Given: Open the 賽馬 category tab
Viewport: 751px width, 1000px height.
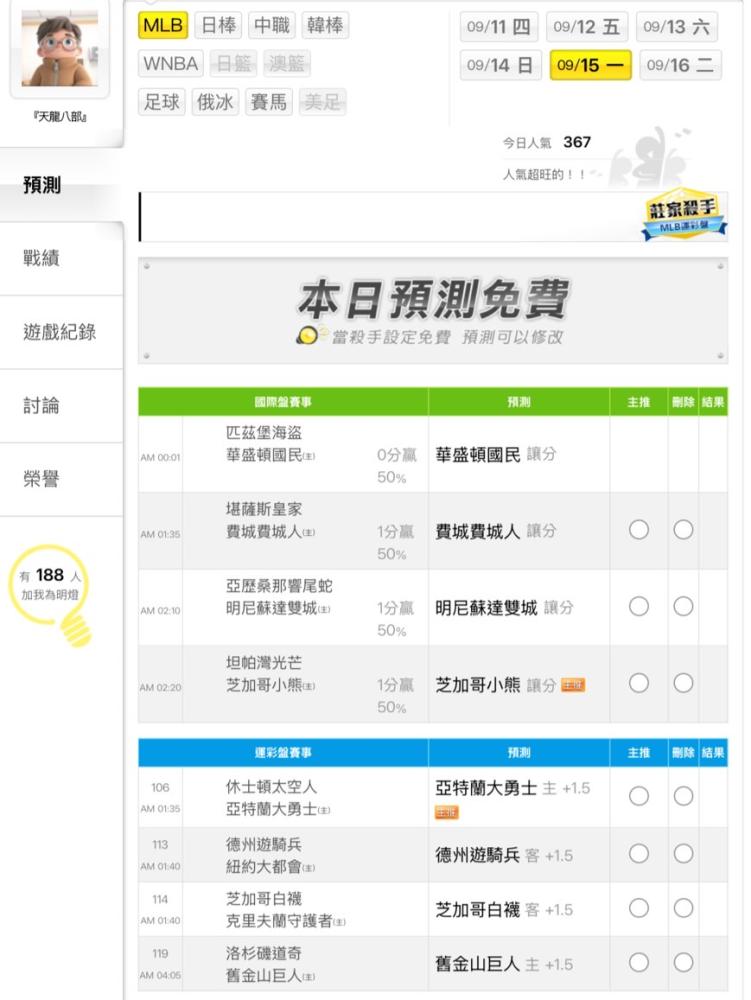Looking at the screenshot, I should (x=268, y=102).
